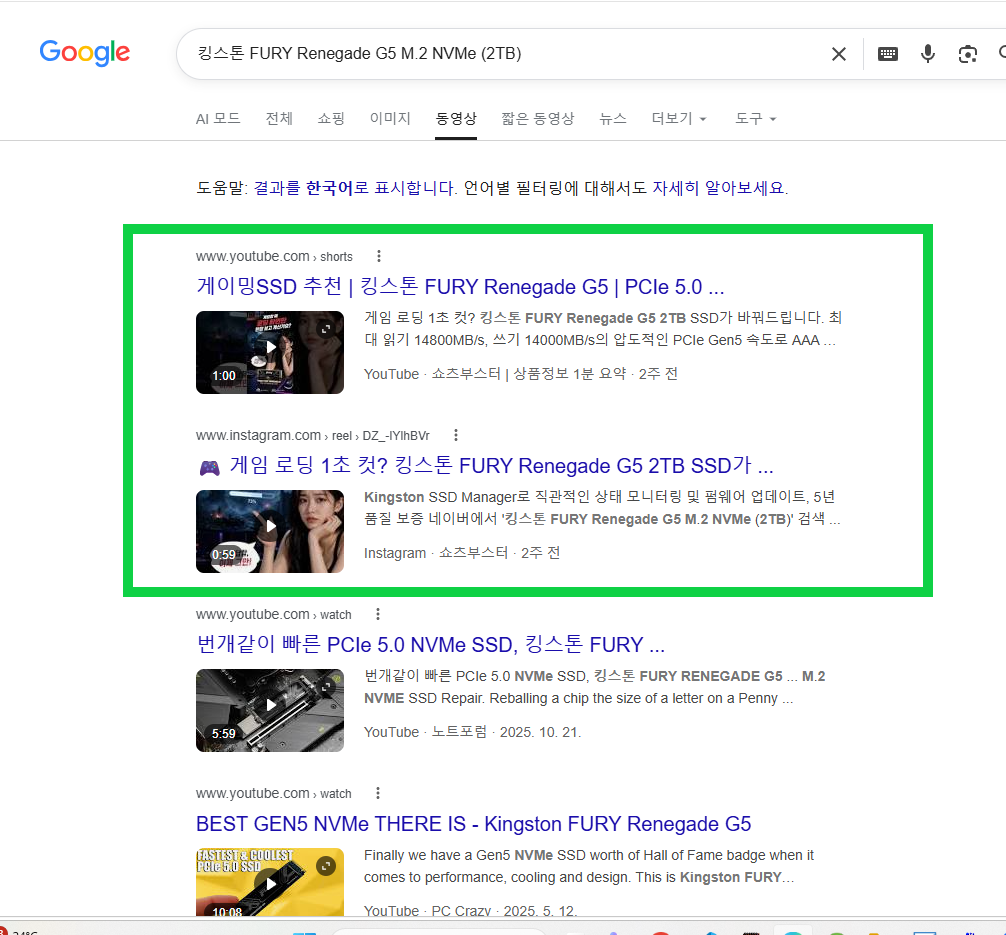
Task: Click the Google logo
Action: coord(85,53)
